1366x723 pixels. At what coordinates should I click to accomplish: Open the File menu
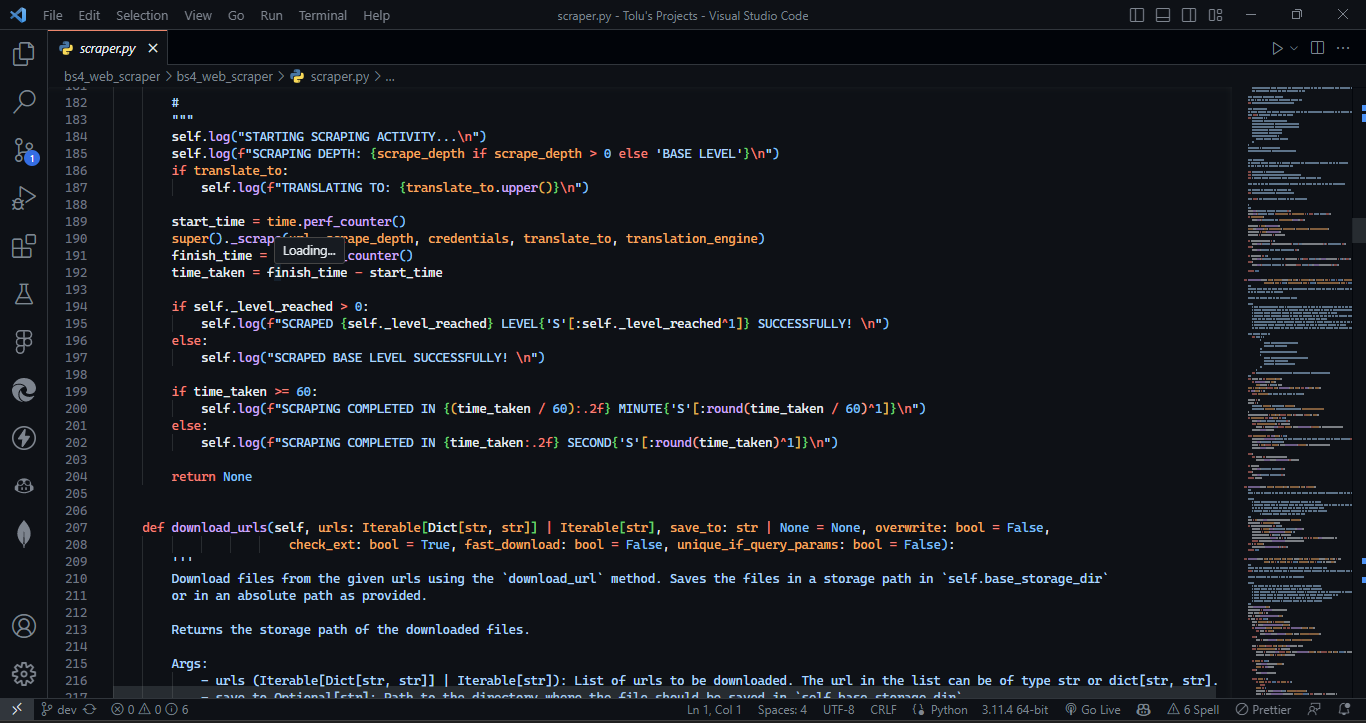point(52,15)
